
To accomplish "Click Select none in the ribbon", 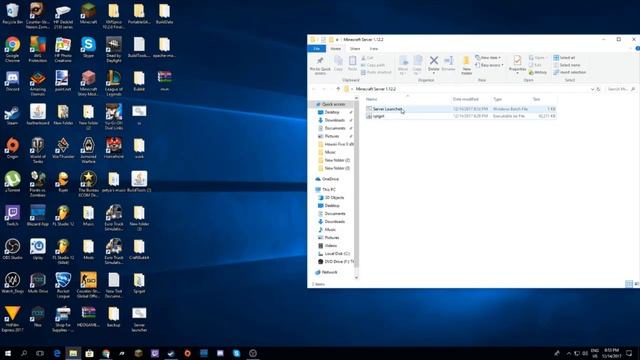I will (x=567, y=65).
